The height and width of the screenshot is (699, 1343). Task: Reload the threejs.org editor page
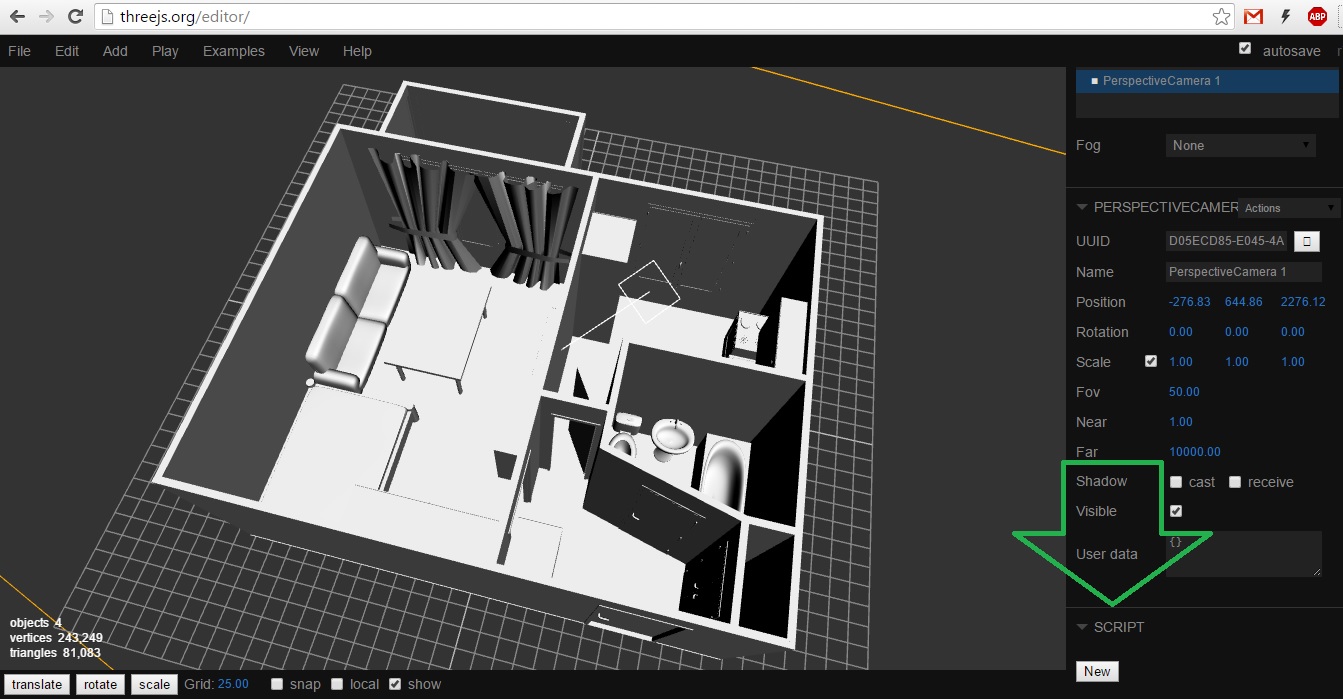pos(75,16)
